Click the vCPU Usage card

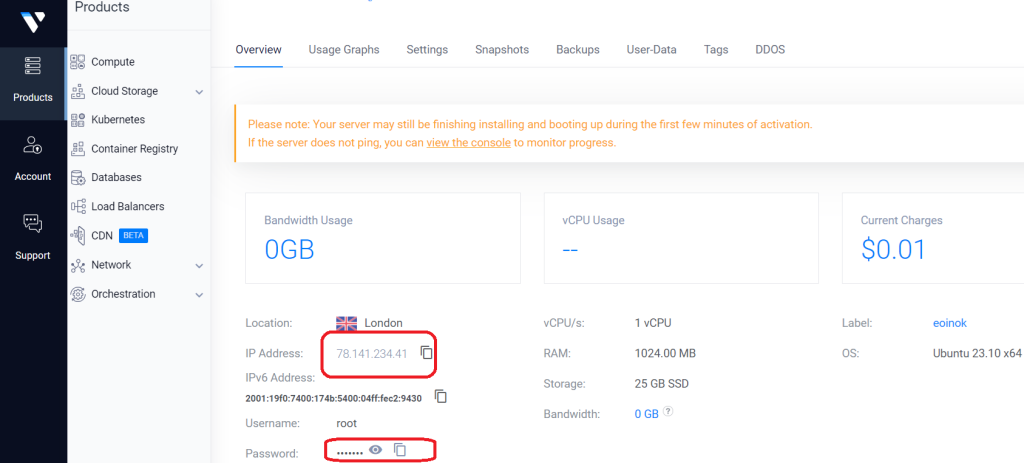[x=681, y=238]
